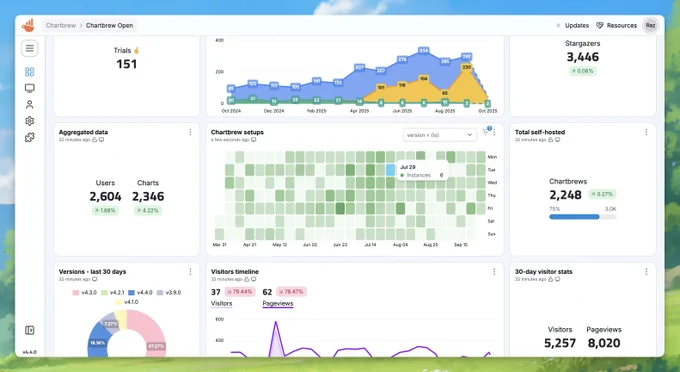680x372 pixels.
Task: Toggle v3.9.0 legend in Versions chart
Action: pyautogui.click(x=169, y=293)
